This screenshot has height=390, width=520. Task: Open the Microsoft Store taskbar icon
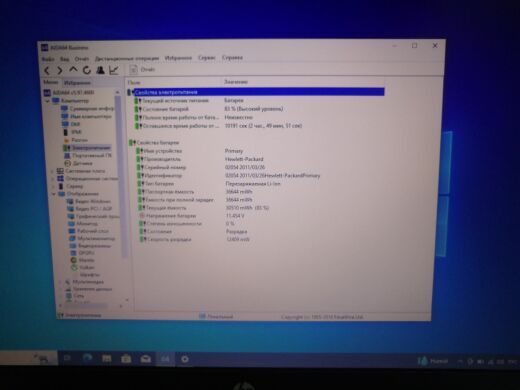(126, 359)
